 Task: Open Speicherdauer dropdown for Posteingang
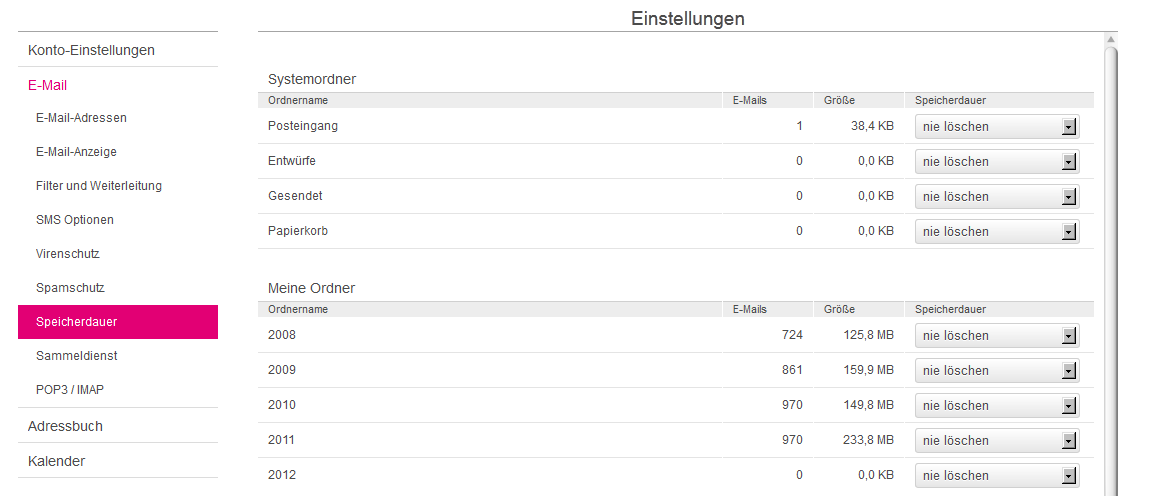(x=997, y=127)
